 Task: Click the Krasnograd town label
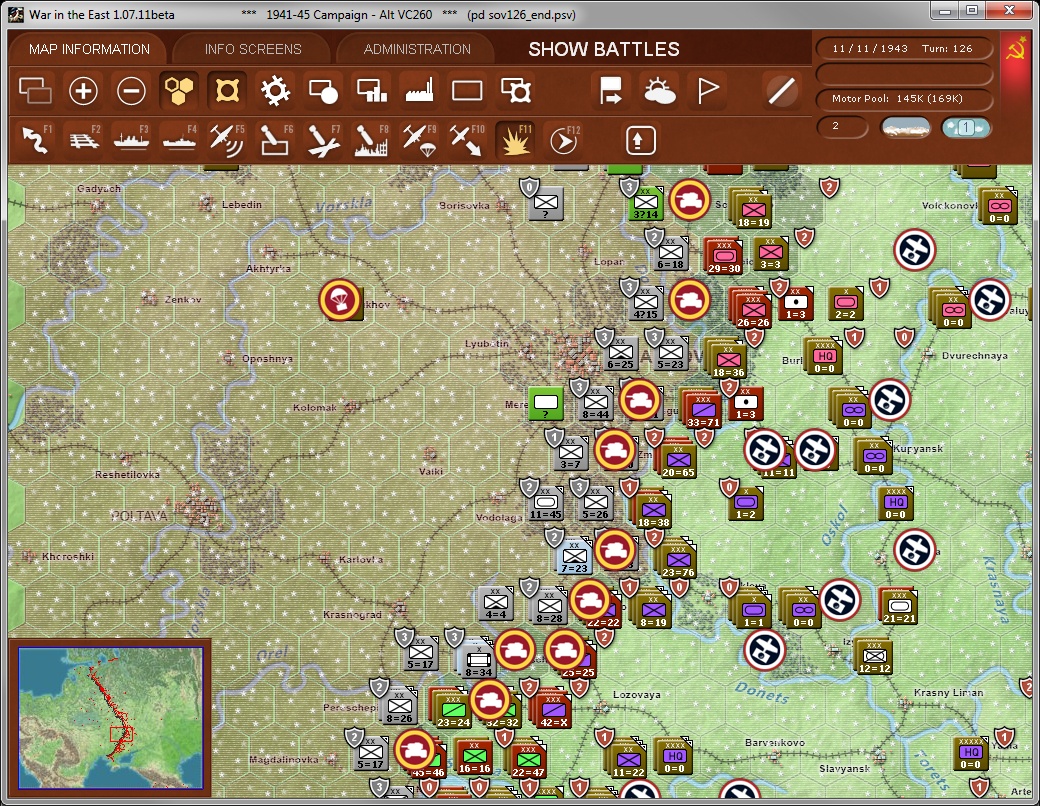tap(352, 614)
